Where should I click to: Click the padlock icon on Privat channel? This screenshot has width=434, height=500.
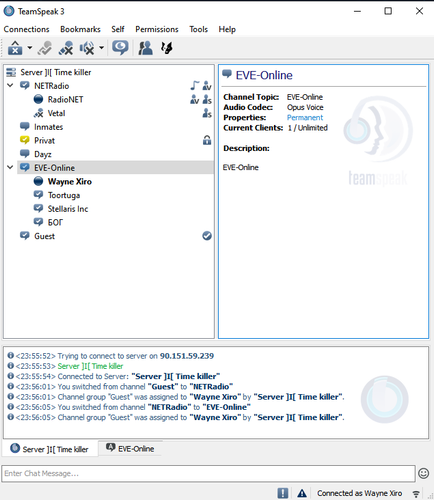207,140
